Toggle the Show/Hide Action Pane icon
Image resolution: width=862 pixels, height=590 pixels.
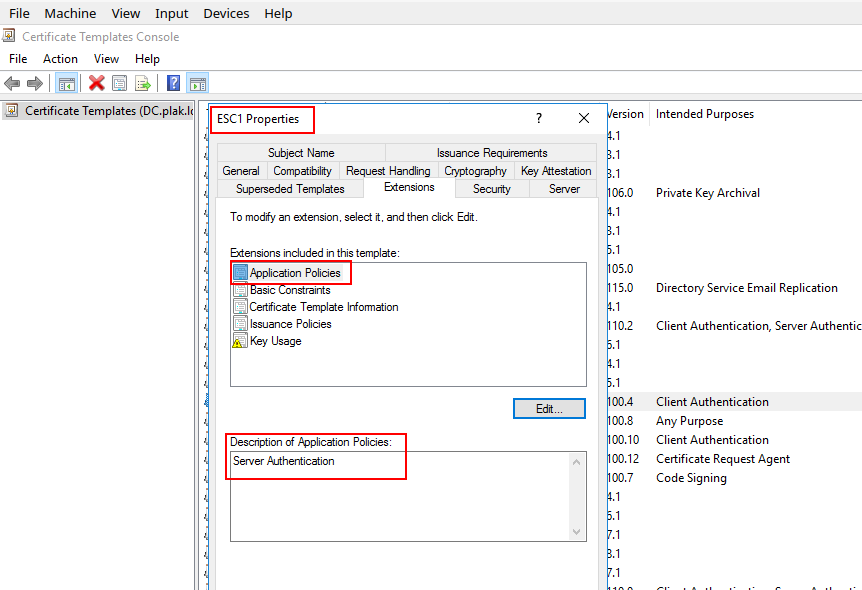[x=197, y=84]
